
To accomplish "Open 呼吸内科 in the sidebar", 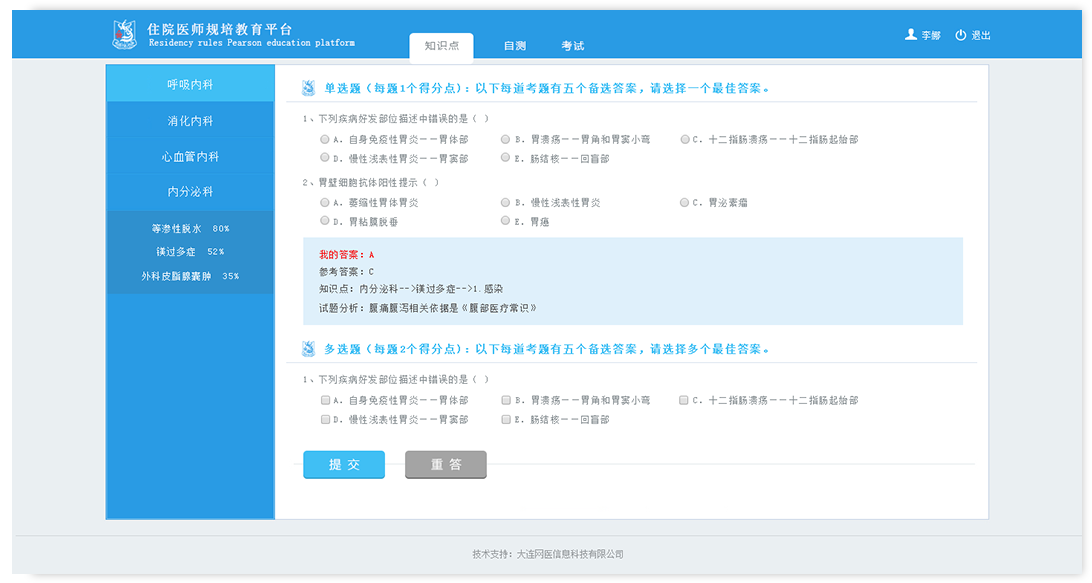I will point(190,84).
